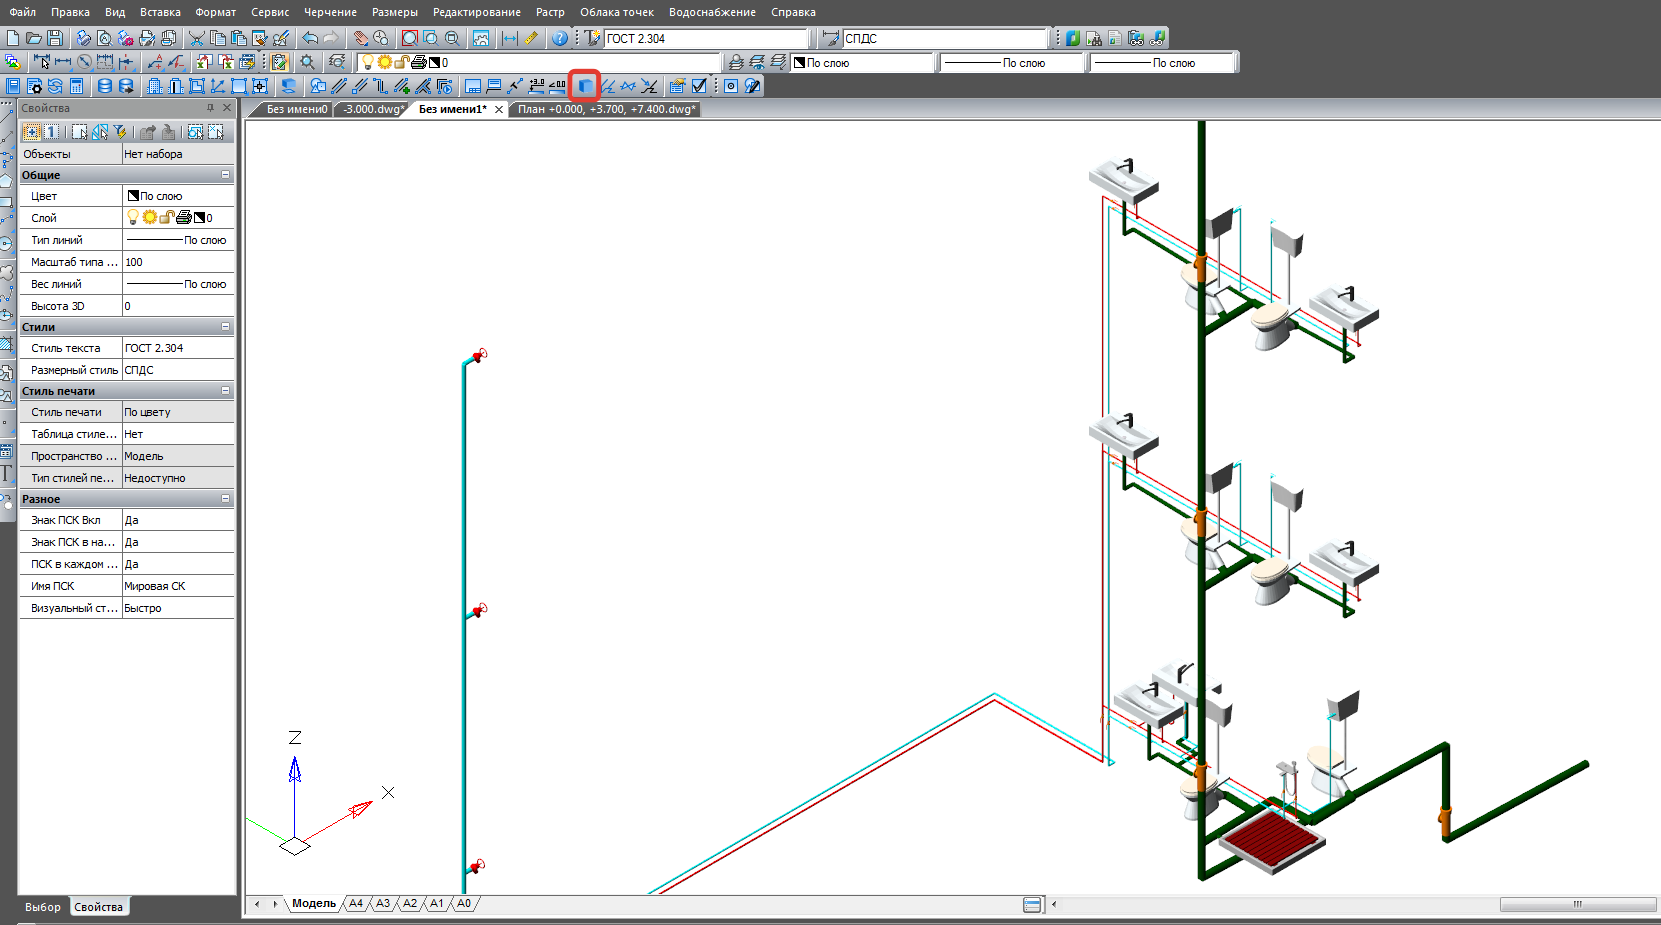Click the green book icon top right

click(1072, 38)
